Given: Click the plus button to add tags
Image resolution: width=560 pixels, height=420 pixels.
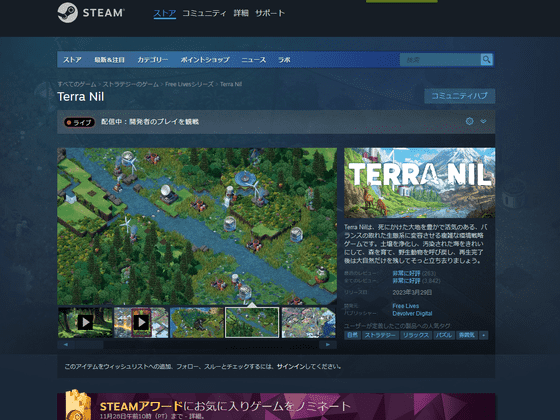Looking at the screenshot, I should [x=484, y=335].
